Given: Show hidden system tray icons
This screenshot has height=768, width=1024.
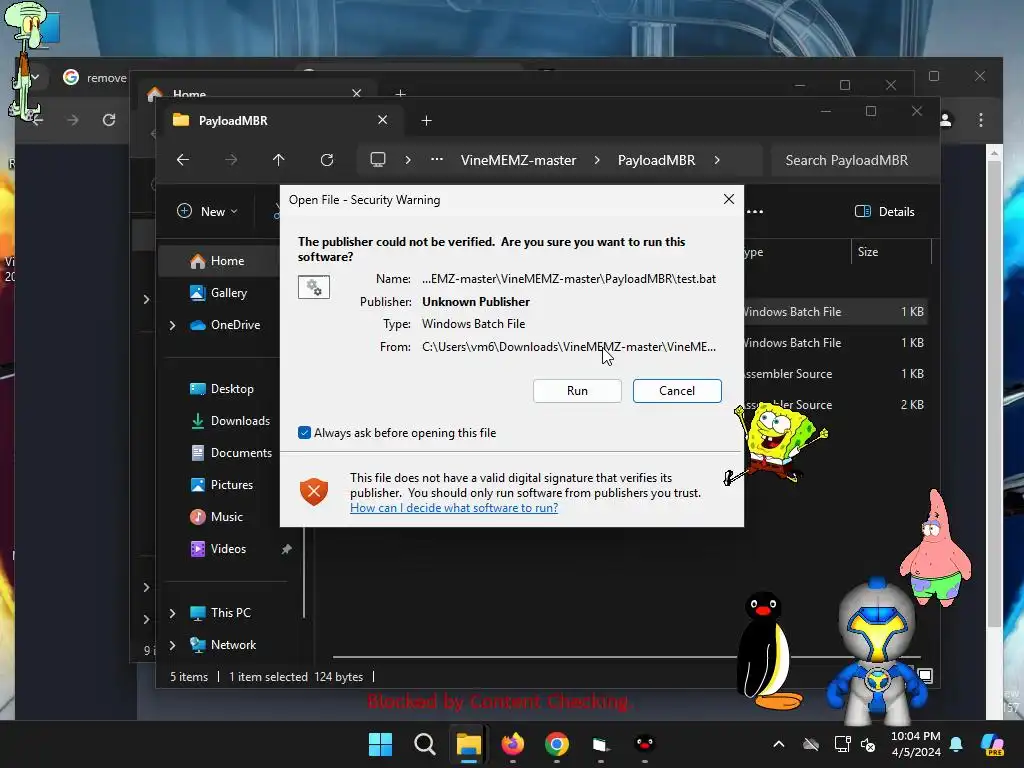Looking at the screenshot, I should pos(778,744).
